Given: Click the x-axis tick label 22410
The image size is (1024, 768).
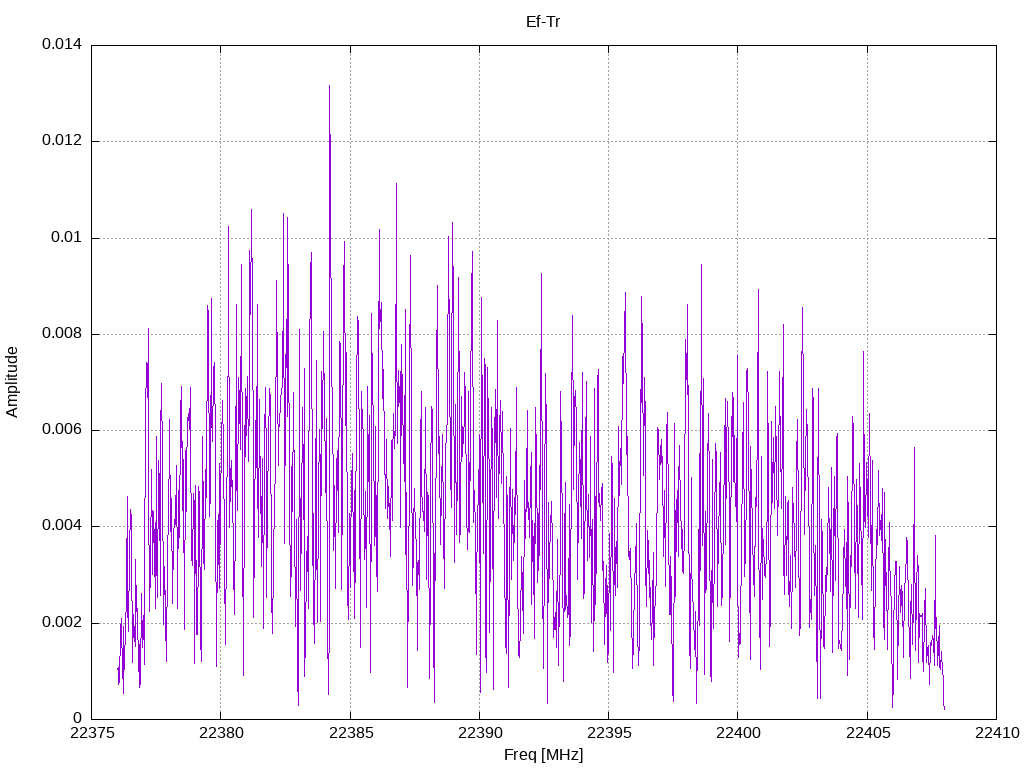Looking at the screenshot, I should pos(997,733).
